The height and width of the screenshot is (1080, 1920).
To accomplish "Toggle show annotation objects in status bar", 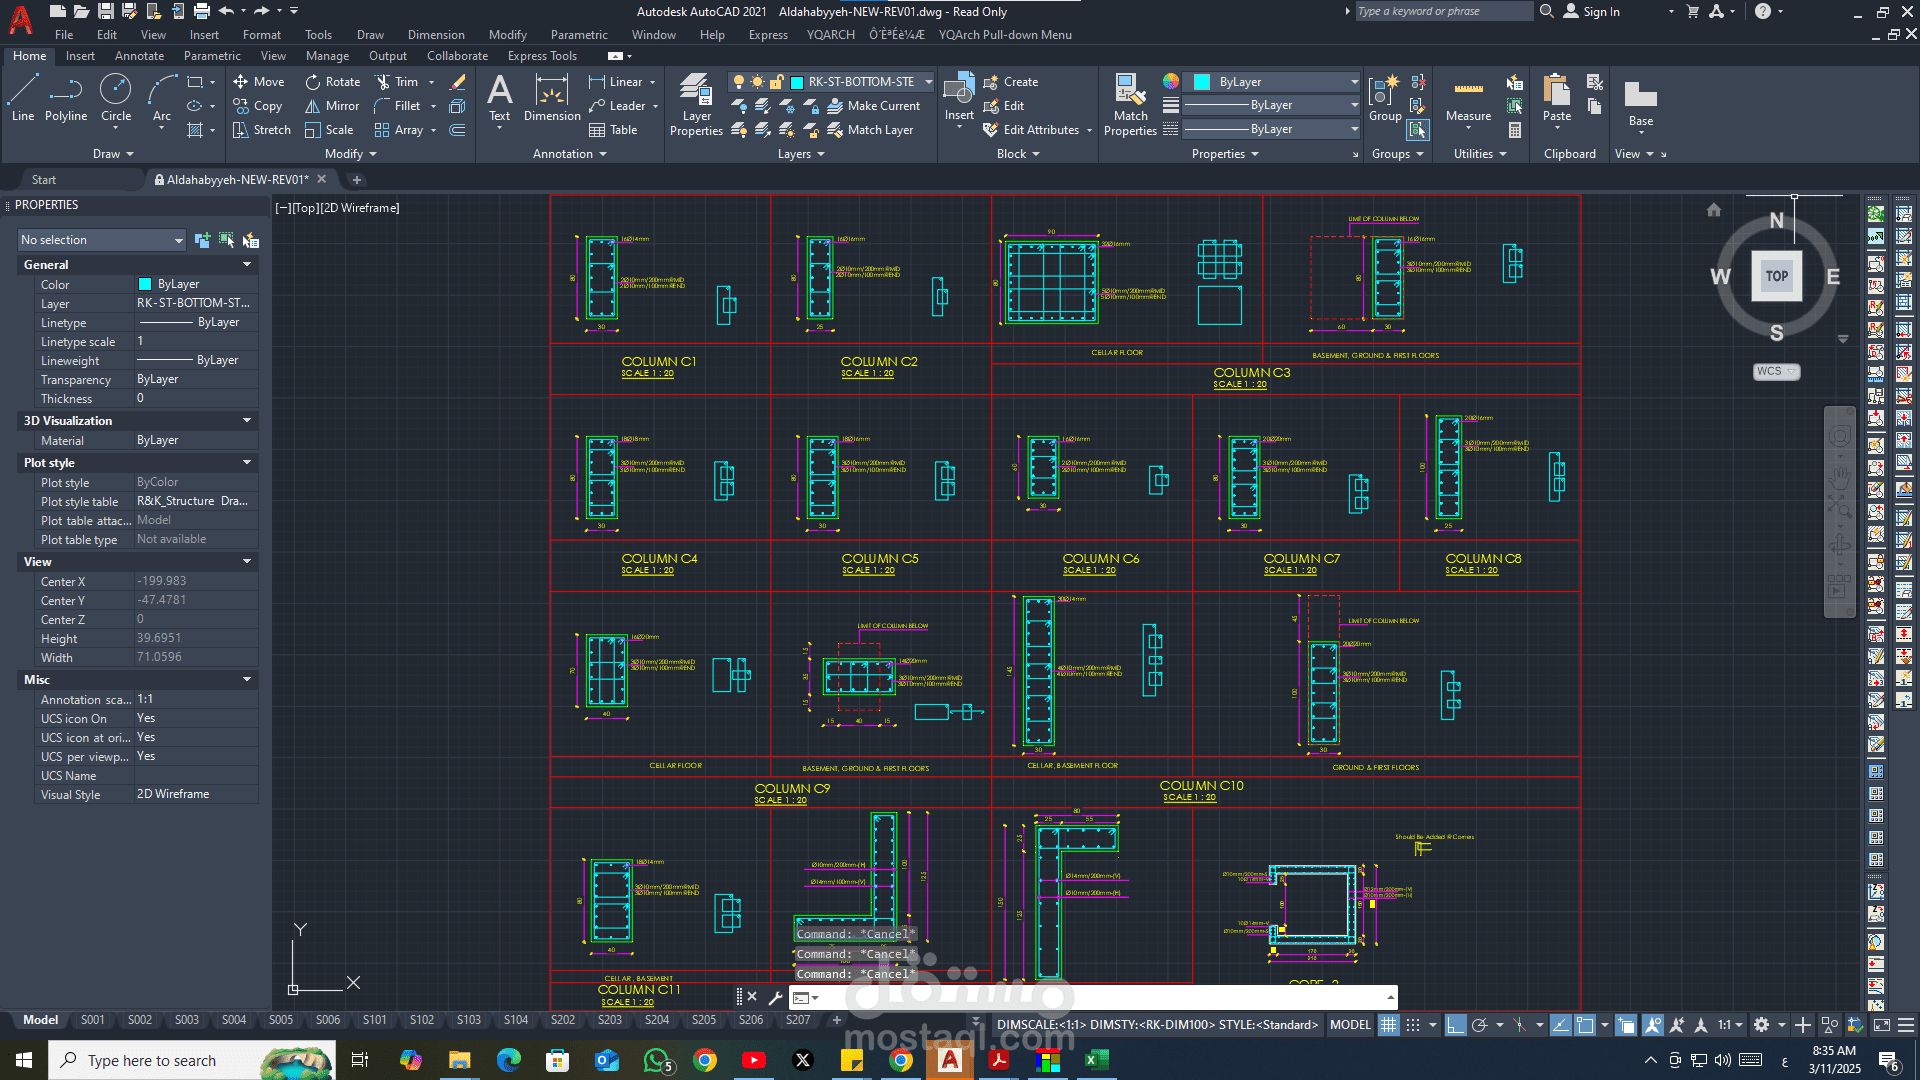I will [x=1653, y=1025].
